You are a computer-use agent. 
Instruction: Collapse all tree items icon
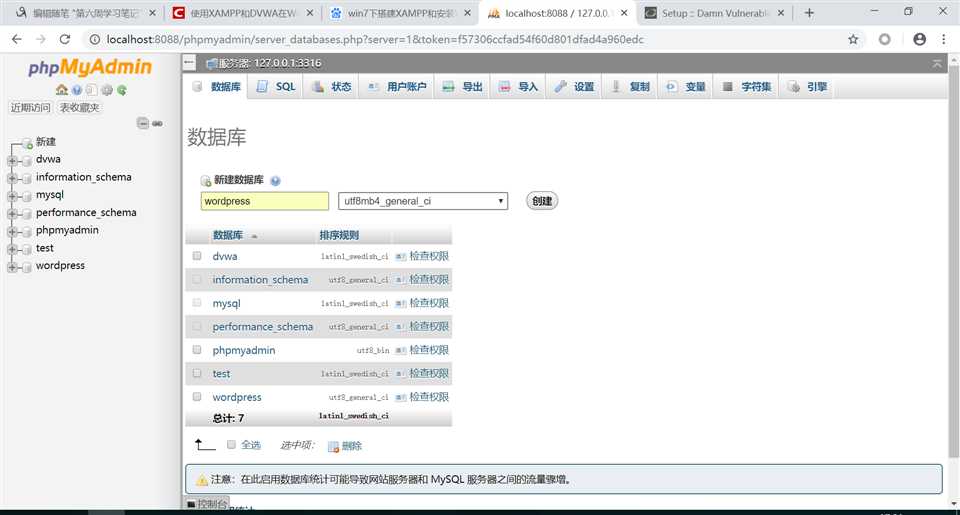point(143,123)
